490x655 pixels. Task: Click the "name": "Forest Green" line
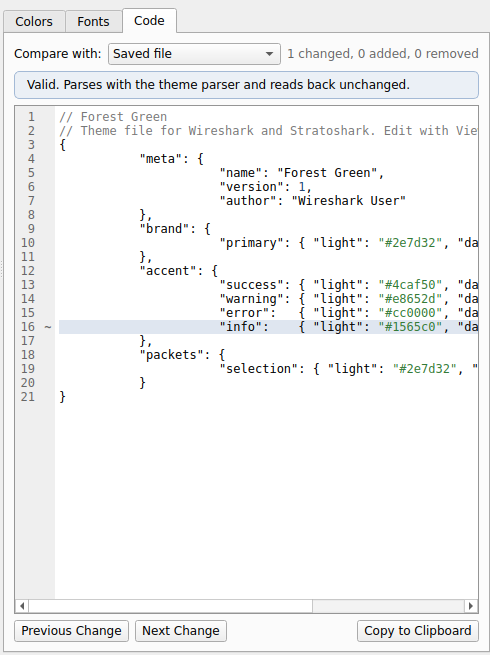tap(302, 173)
